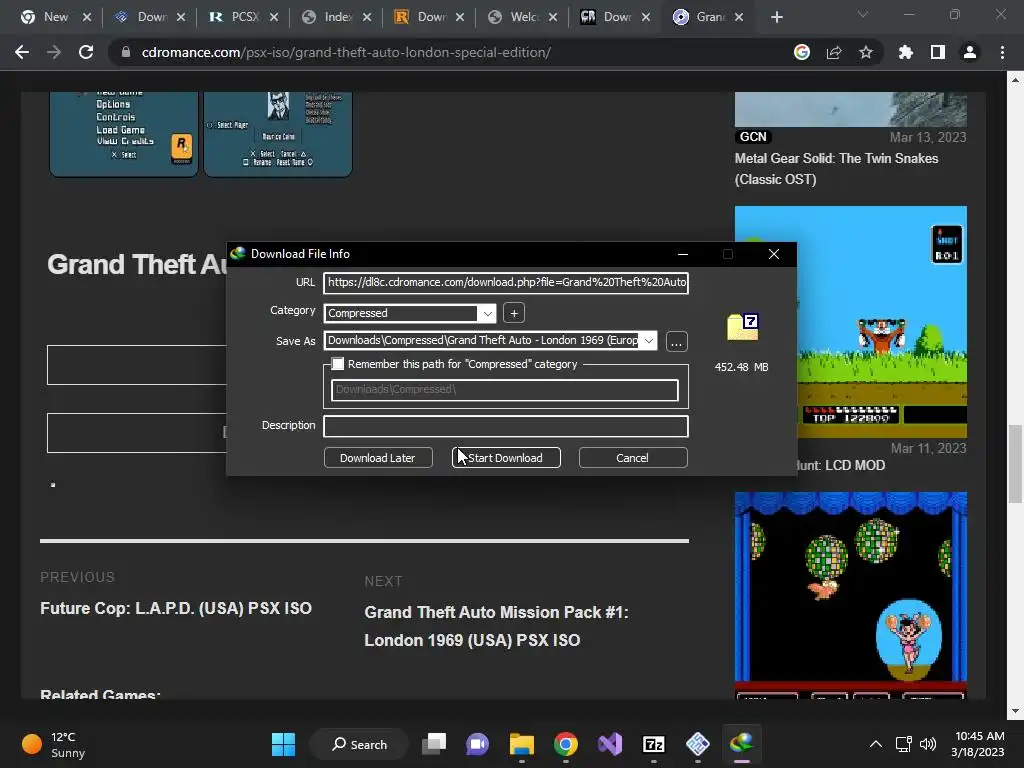The width and height of the screenshot is (1024, 768).
Task: Show hidden system tray icons
Action: coord(876,744)
